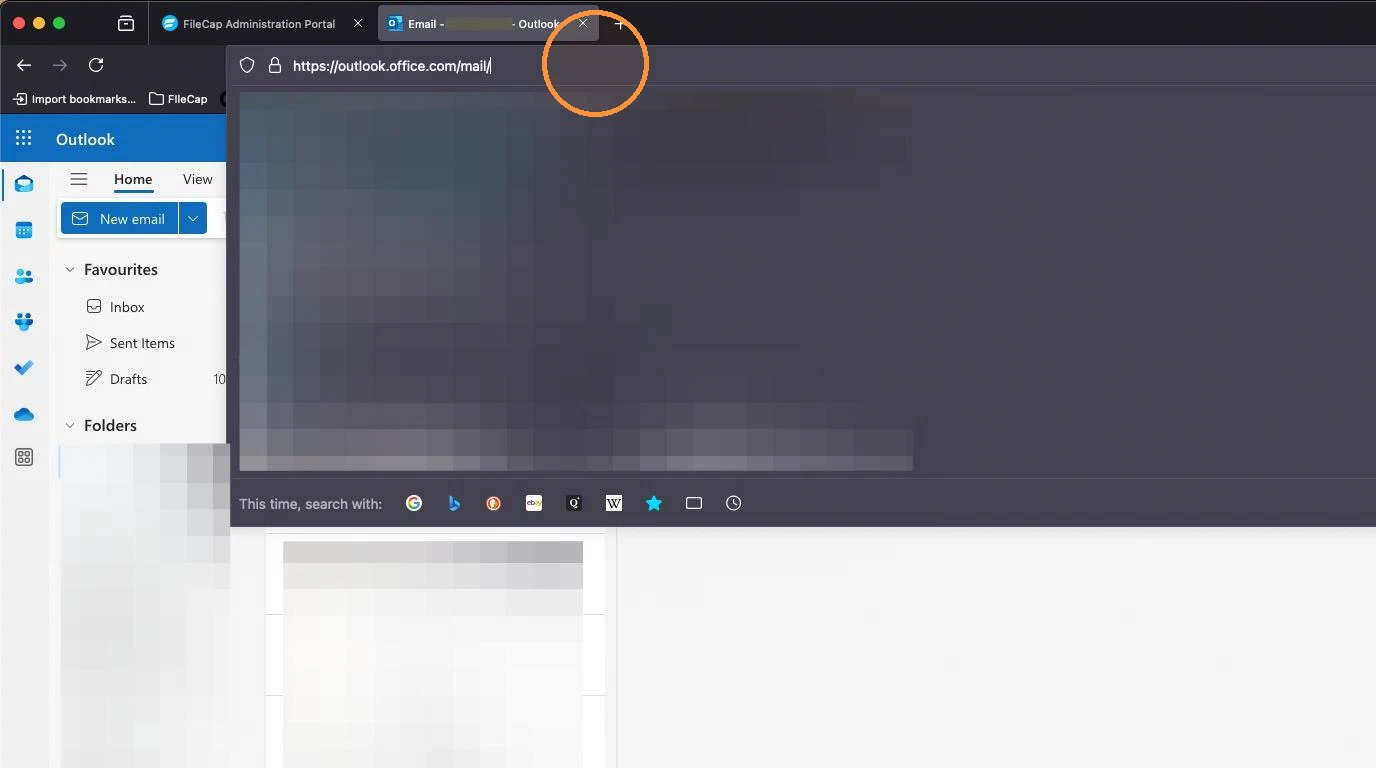Image resolution: width=1376 pixels, height=768 pixels.
Task: Close the FileCap Administration Portal tab
Action: click(358, 24)
